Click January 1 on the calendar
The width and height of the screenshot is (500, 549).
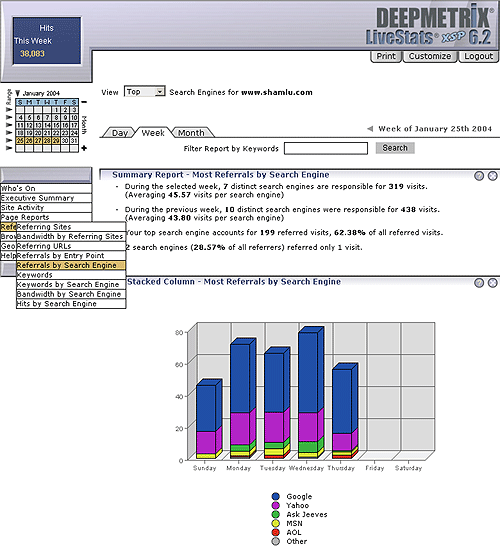point(56,110)
